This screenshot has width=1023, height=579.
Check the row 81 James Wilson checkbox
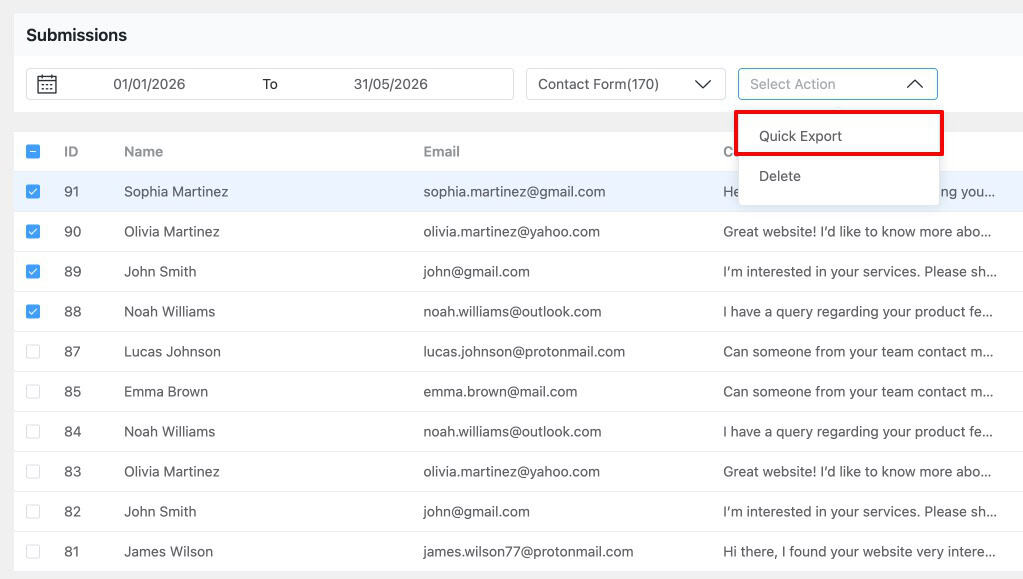pyautogui.click(x=33, y=552)
